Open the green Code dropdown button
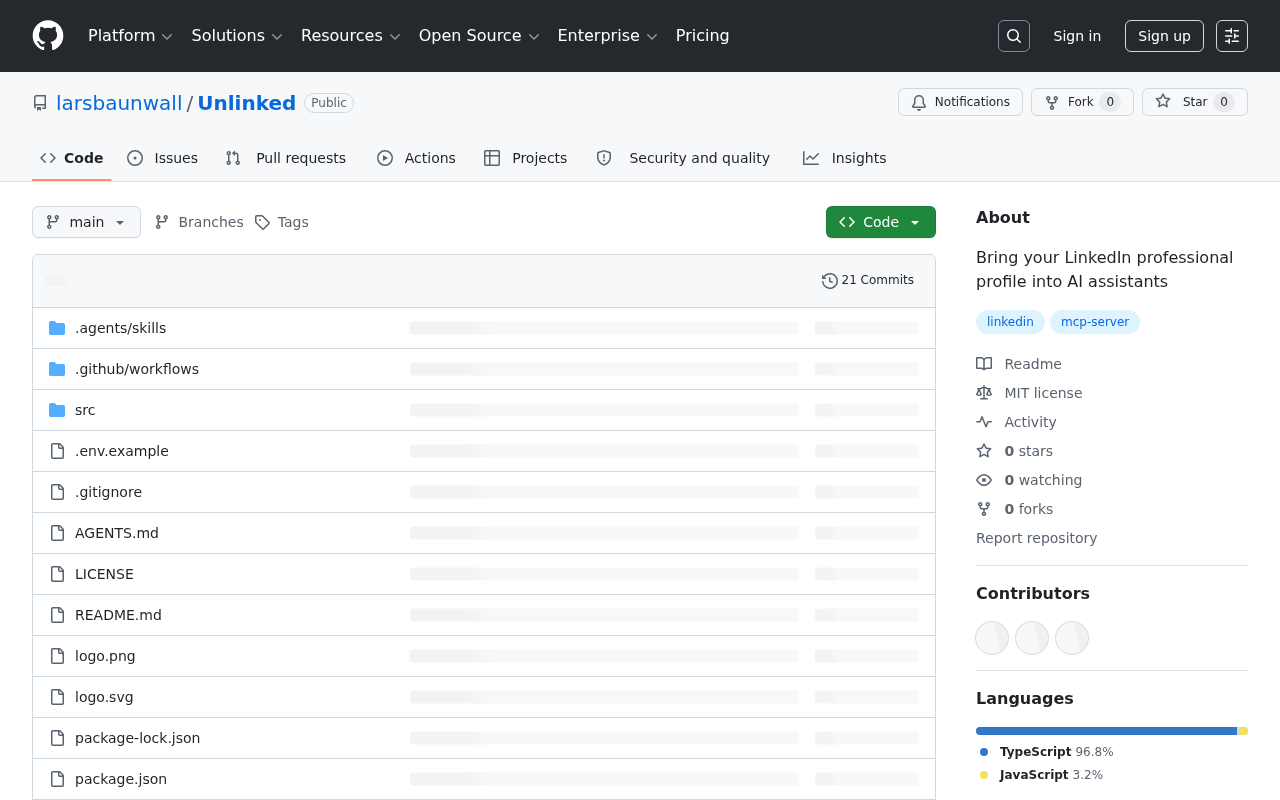Image resolution: width=1280 pixels, height=800 pixels. click(881, 222)
